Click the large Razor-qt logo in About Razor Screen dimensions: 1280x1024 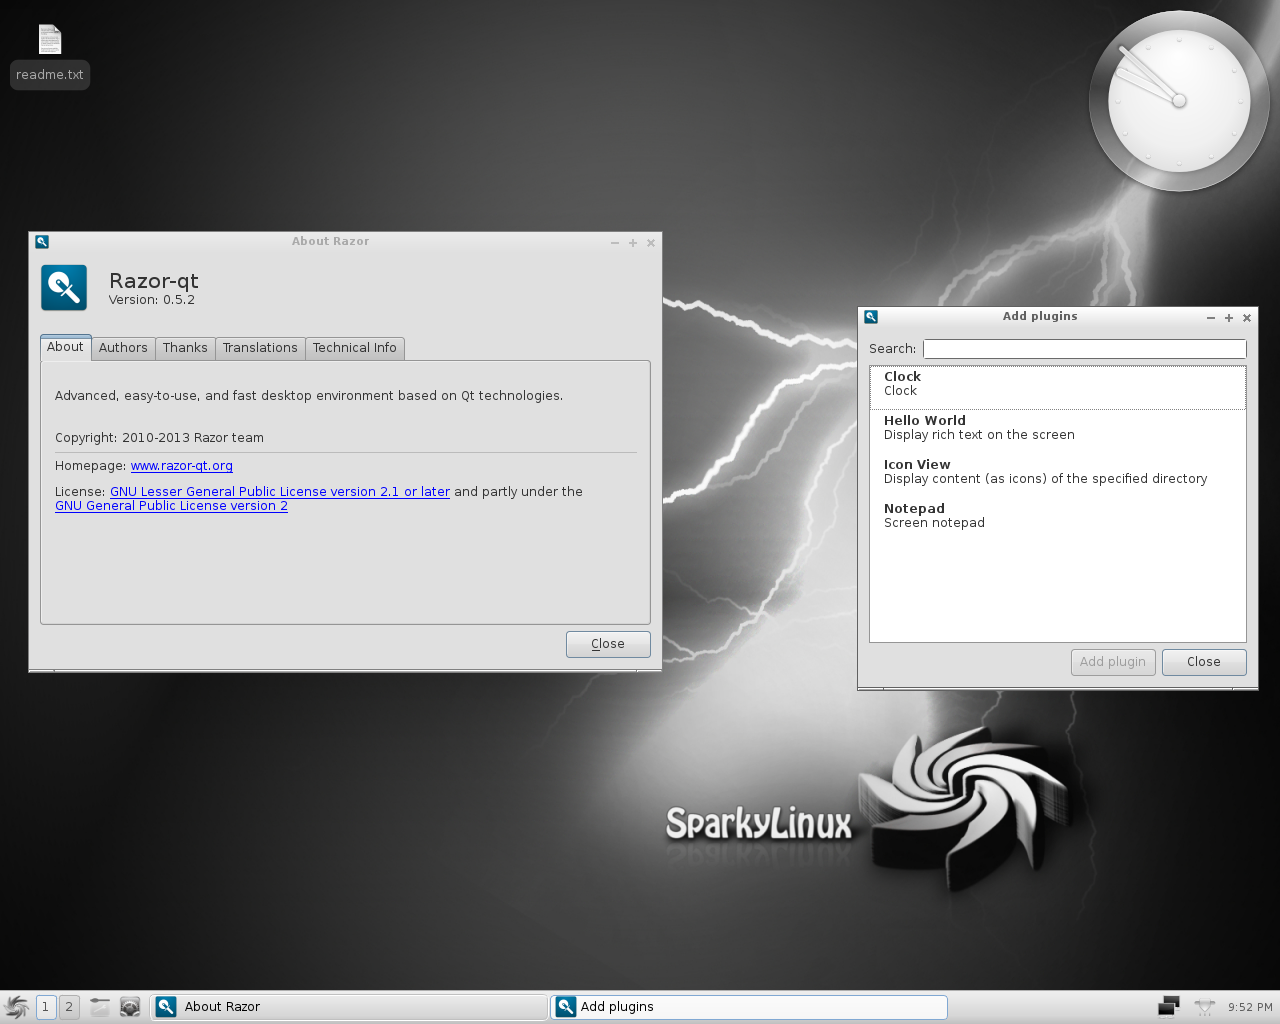64,288
